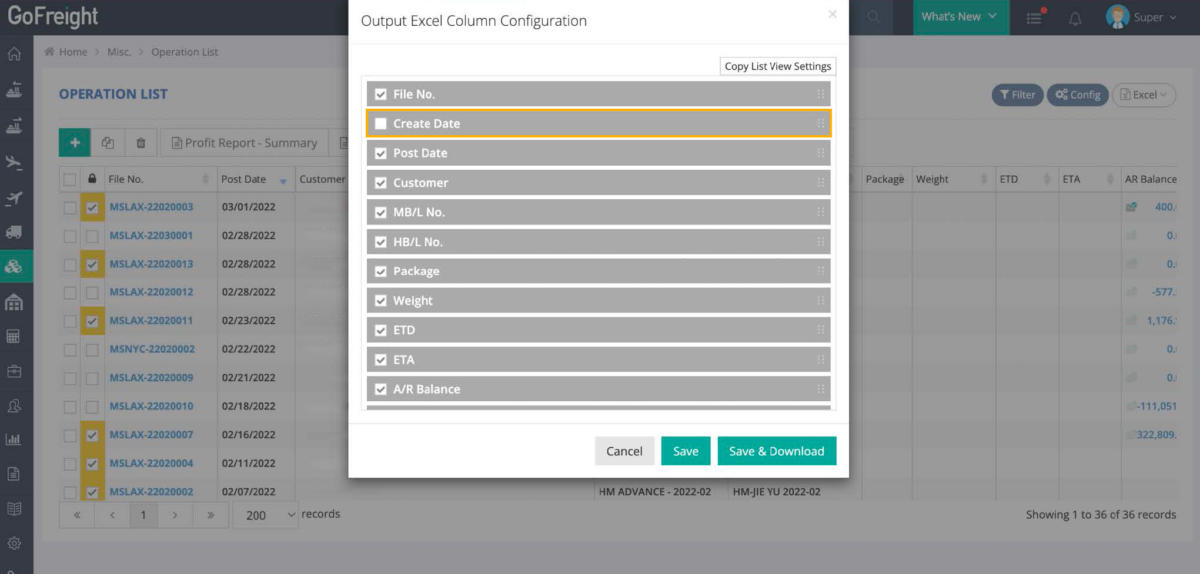The width and height of the screenshot is (1200, 574).
Task: Uncheck the File No. column checkbox
Action: pos(380,94)
